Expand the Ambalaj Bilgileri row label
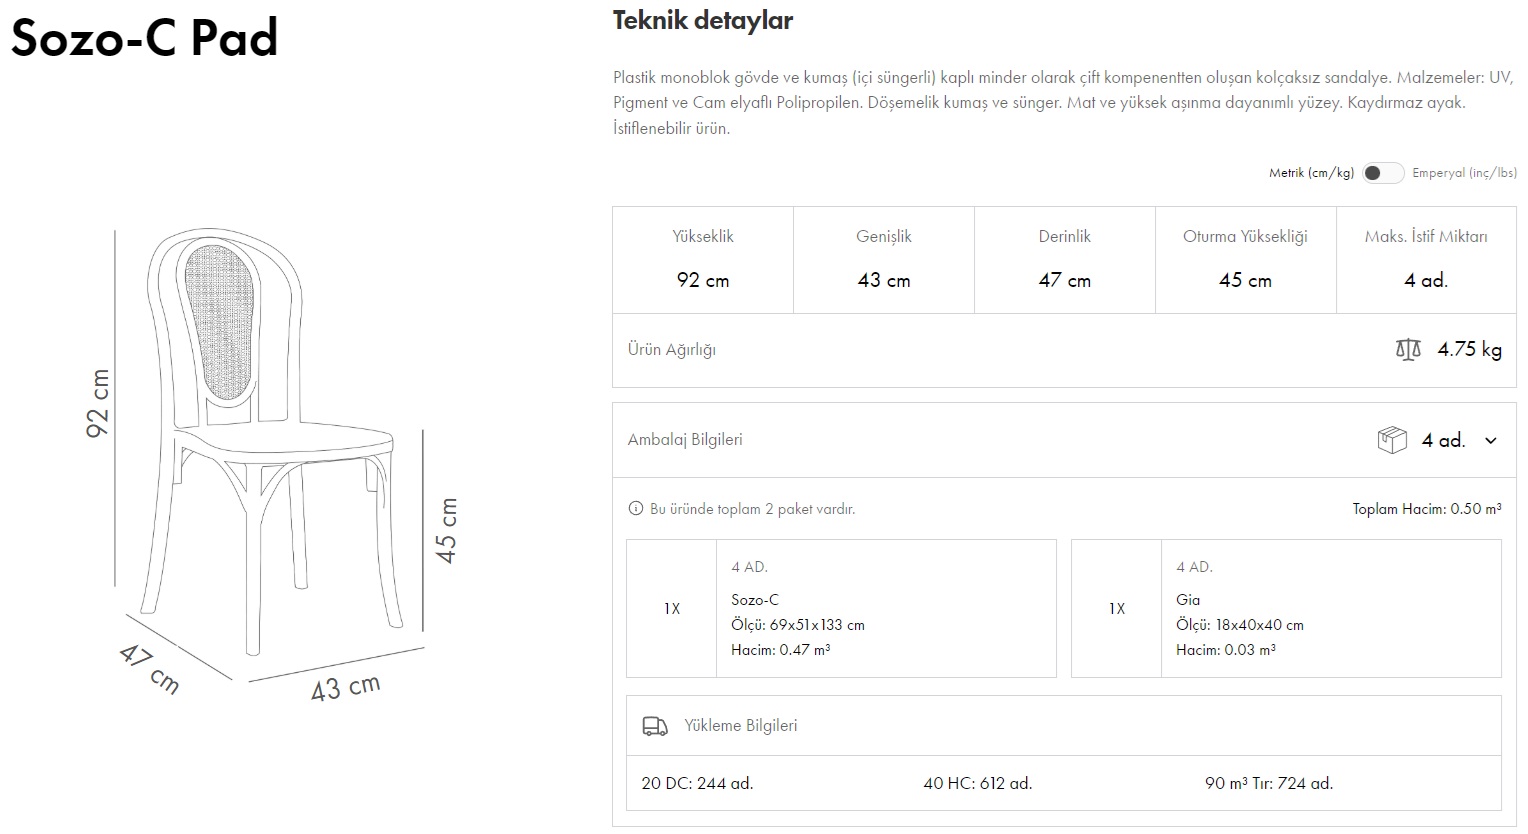Image resolution: width=1528 pixels, height=834 pixels. click(685, 440)
